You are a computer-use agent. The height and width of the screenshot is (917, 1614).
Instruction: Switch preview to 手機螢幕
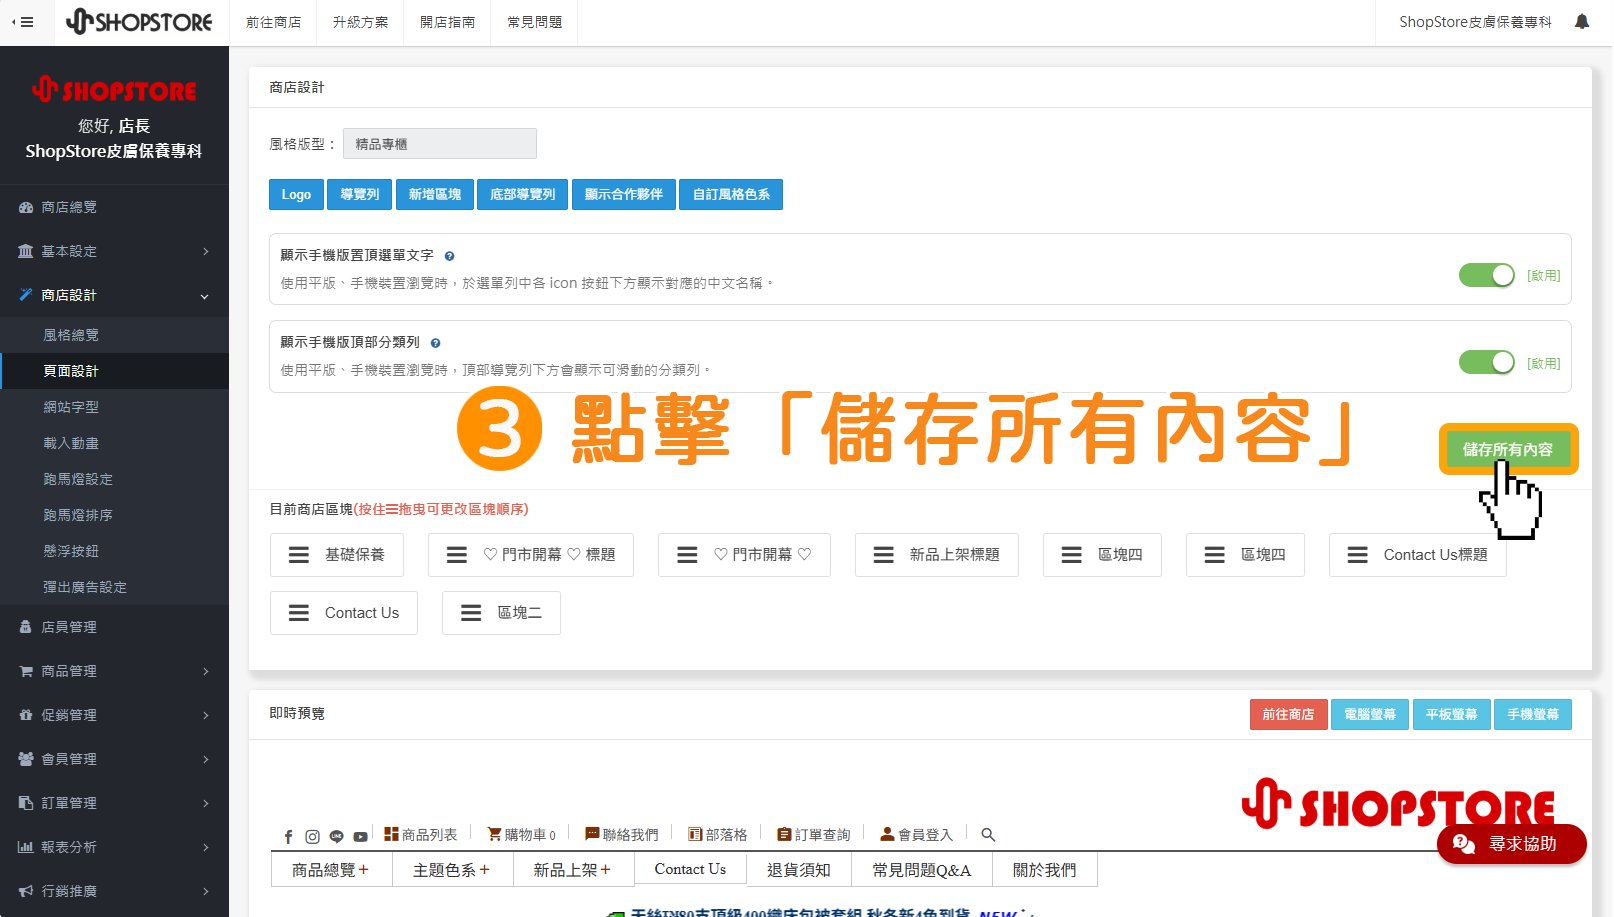pos(1533,714)
